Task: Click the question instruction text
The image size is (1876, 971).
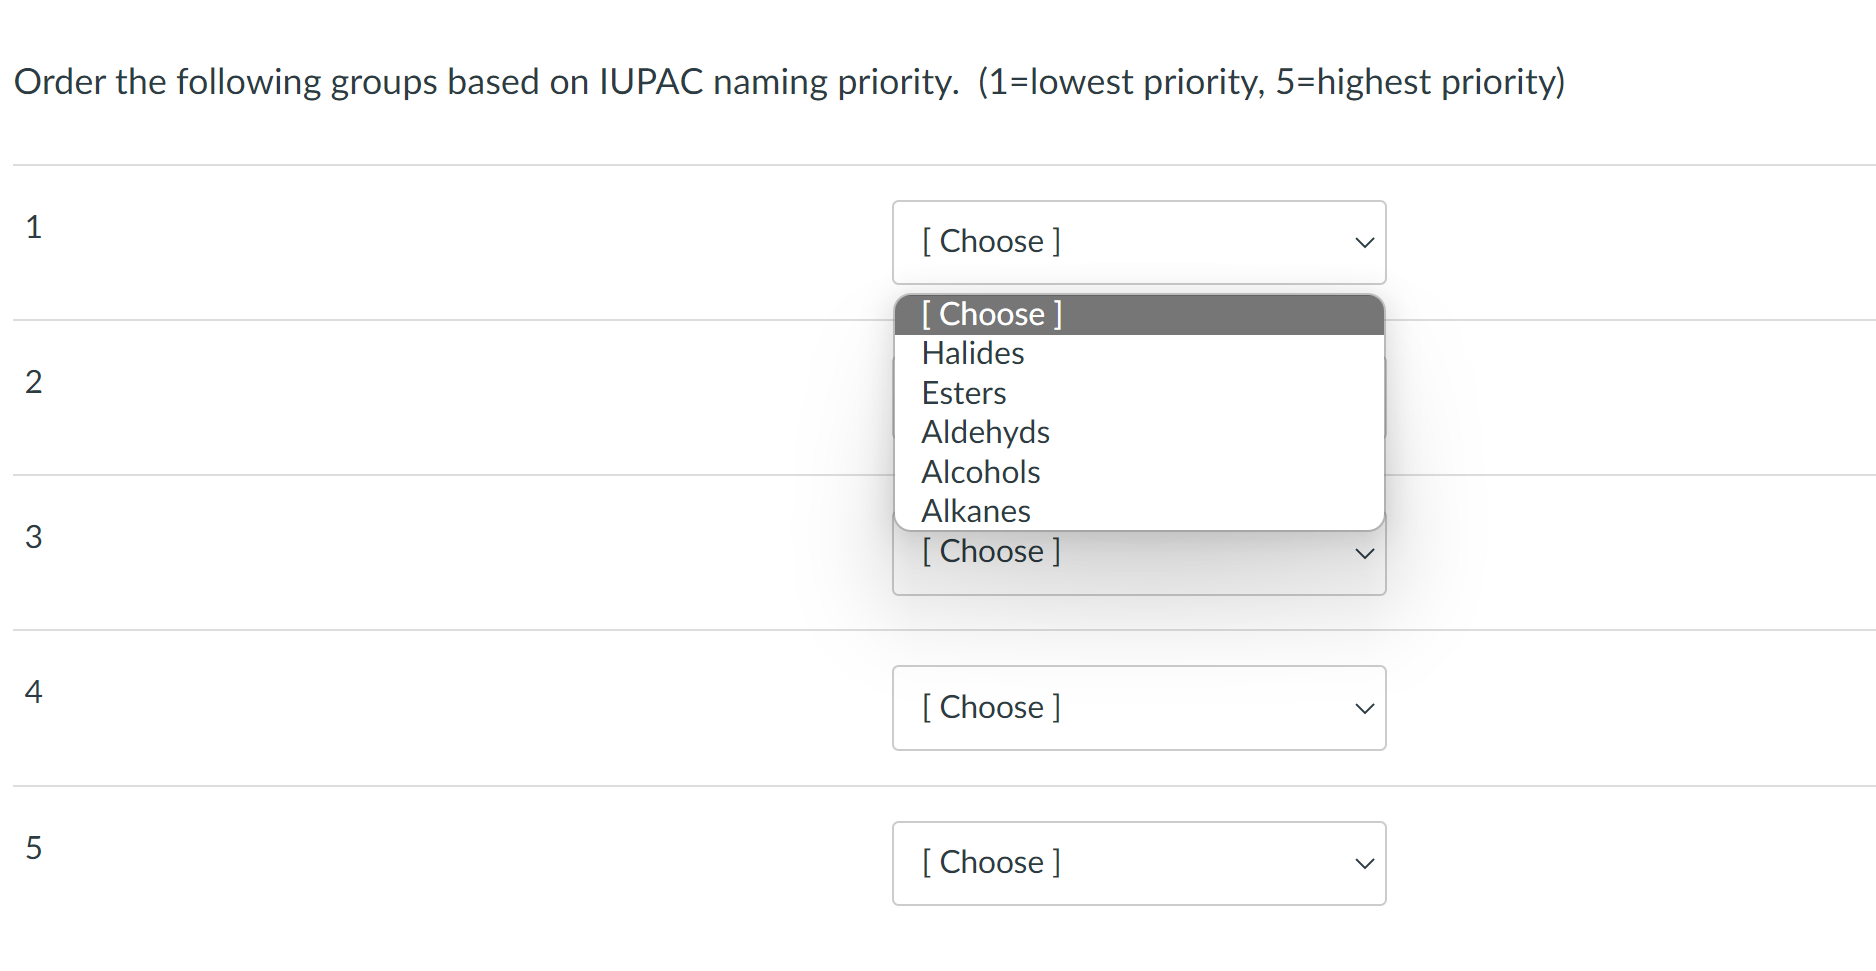Action: coord(789,82)
